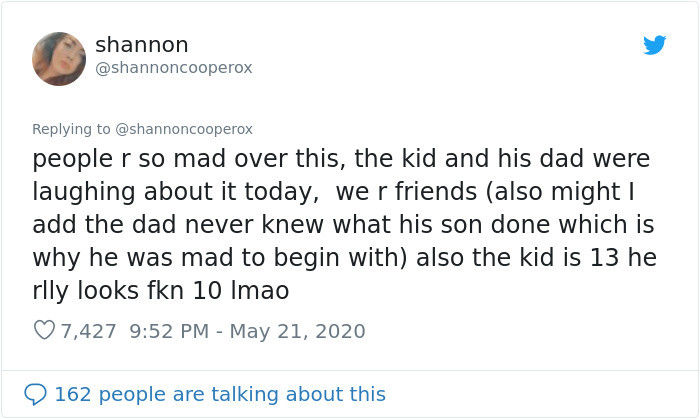Screen dimensions: 700x419
Task: Click the 7,427 likes count
Action: [89, 331]
